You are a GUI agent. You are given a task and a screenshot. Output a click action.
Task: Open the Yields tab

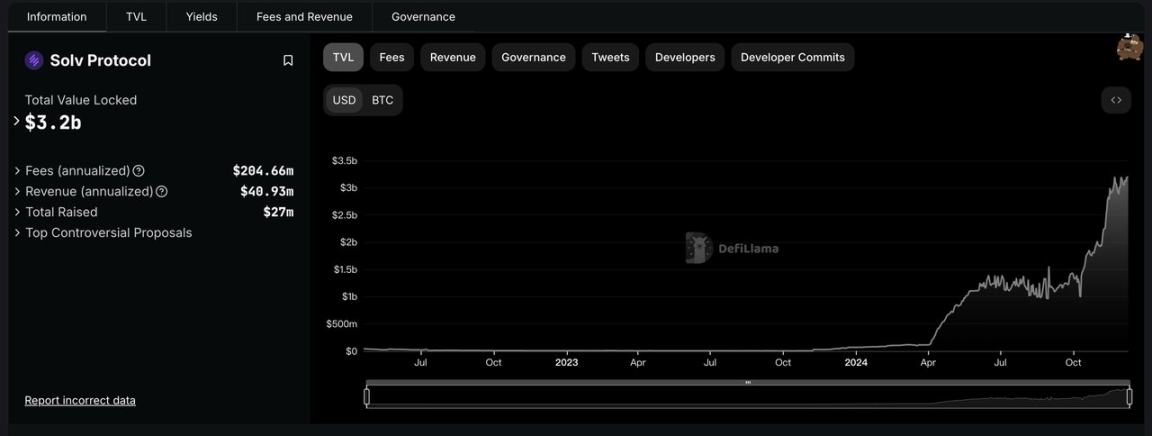(201, 16)
